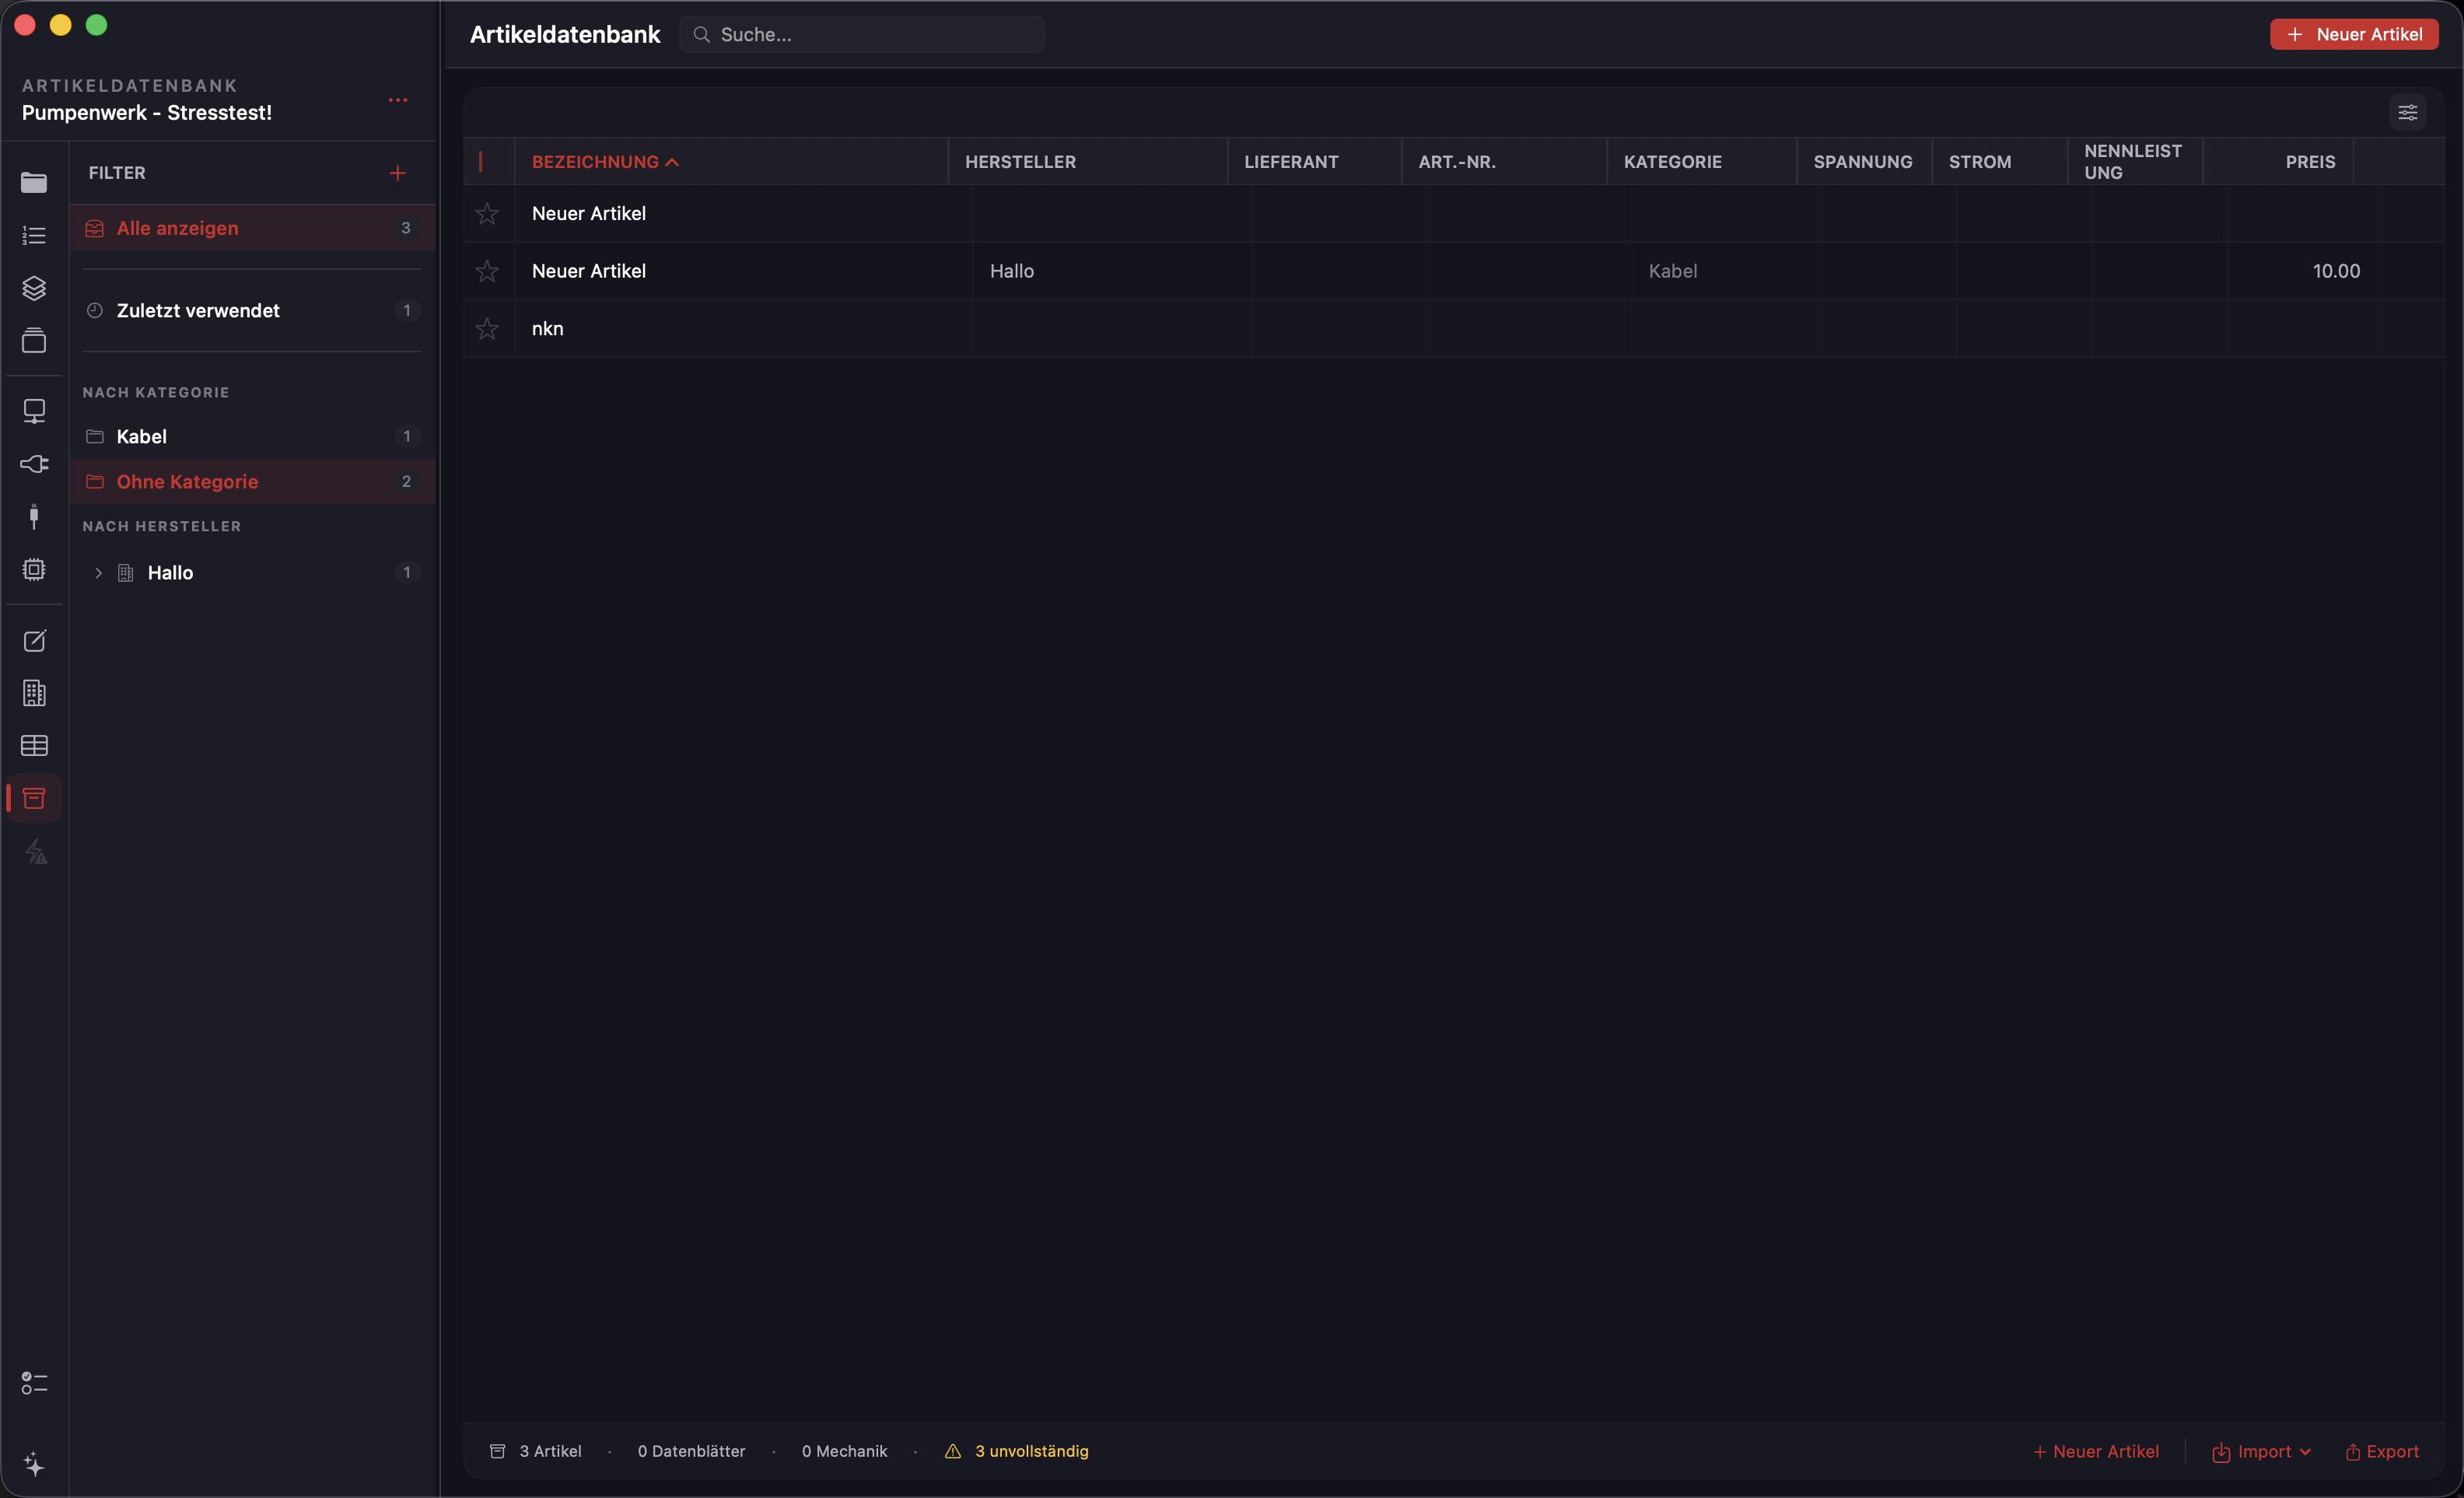2464x1498 pixels.
Task: Click the clock icon next to Zuletzt verwendet
Action: coord(95,310)
